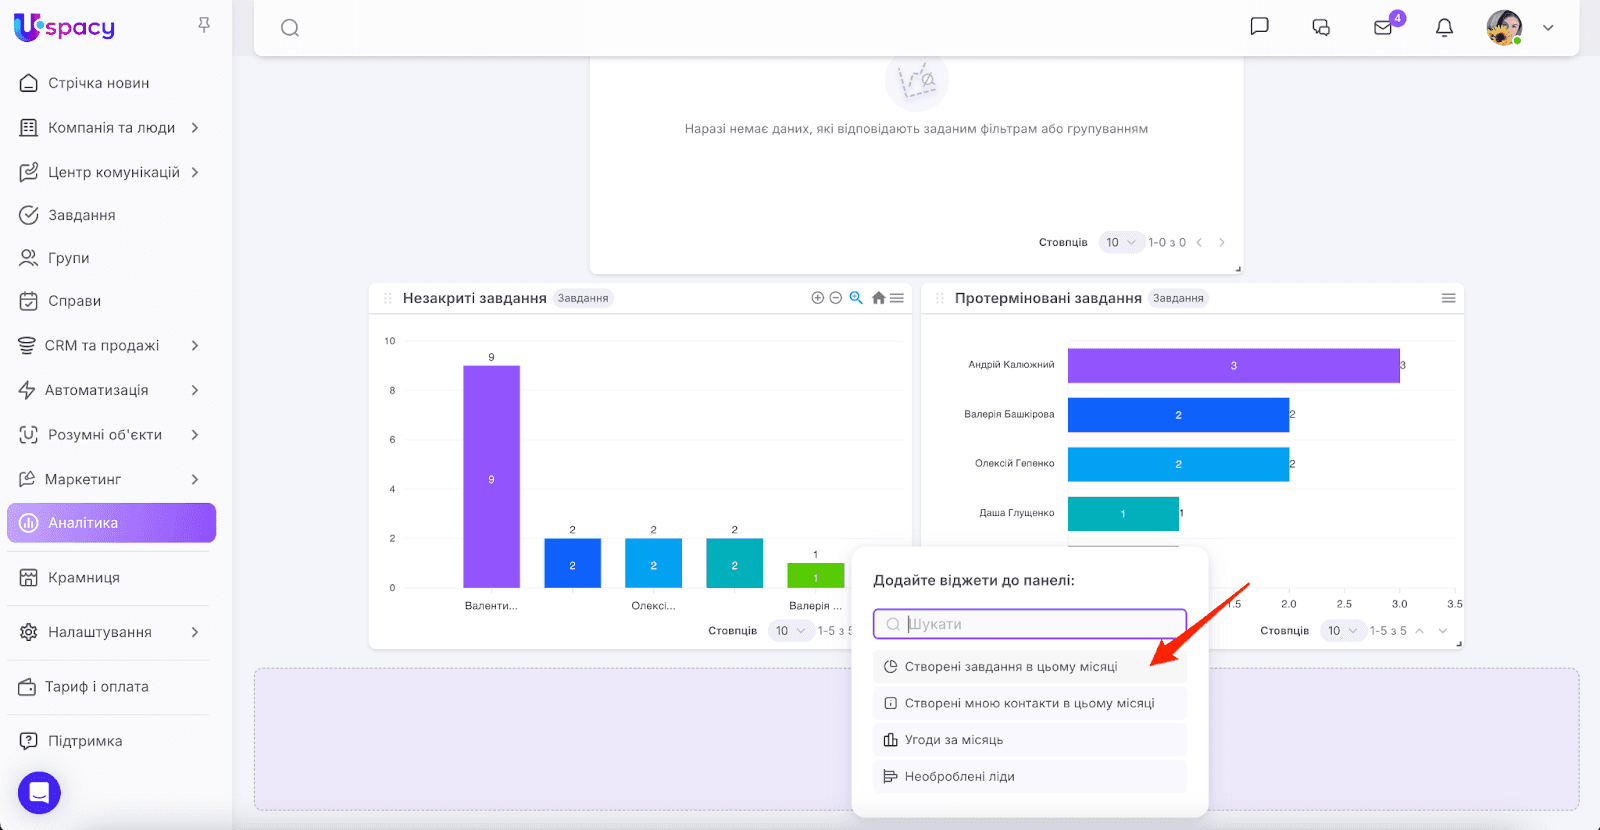Click the search magnifier icon in top bar

pyautogui.click(x=290, y=28)
